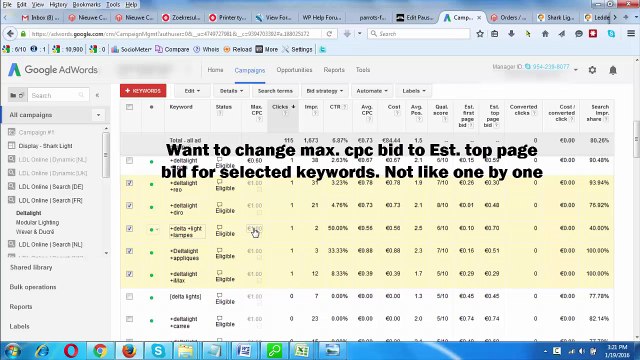Uncheck the +deltalight +lillax row

point(129,273)
